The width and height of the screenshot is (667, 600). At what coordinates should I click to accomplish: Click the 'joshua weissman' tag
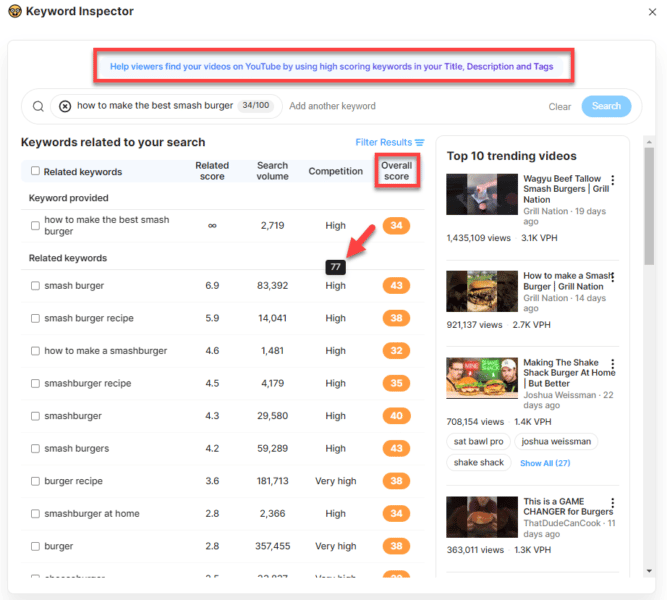[556, 441]
